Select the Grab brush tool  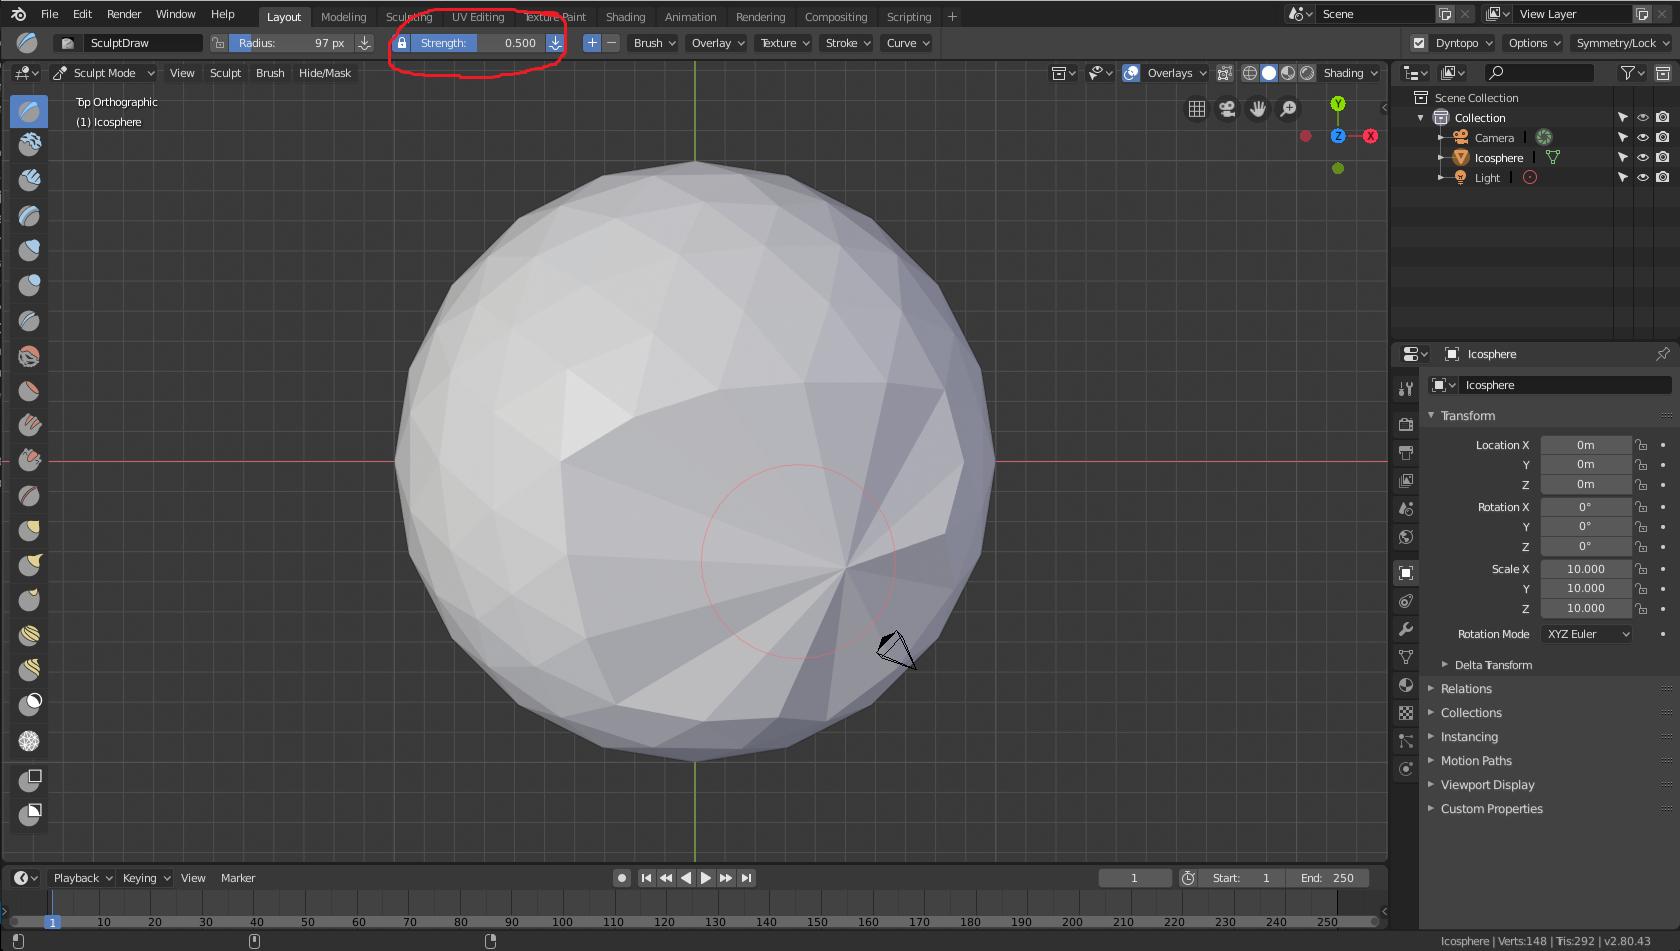click(29, 531)
